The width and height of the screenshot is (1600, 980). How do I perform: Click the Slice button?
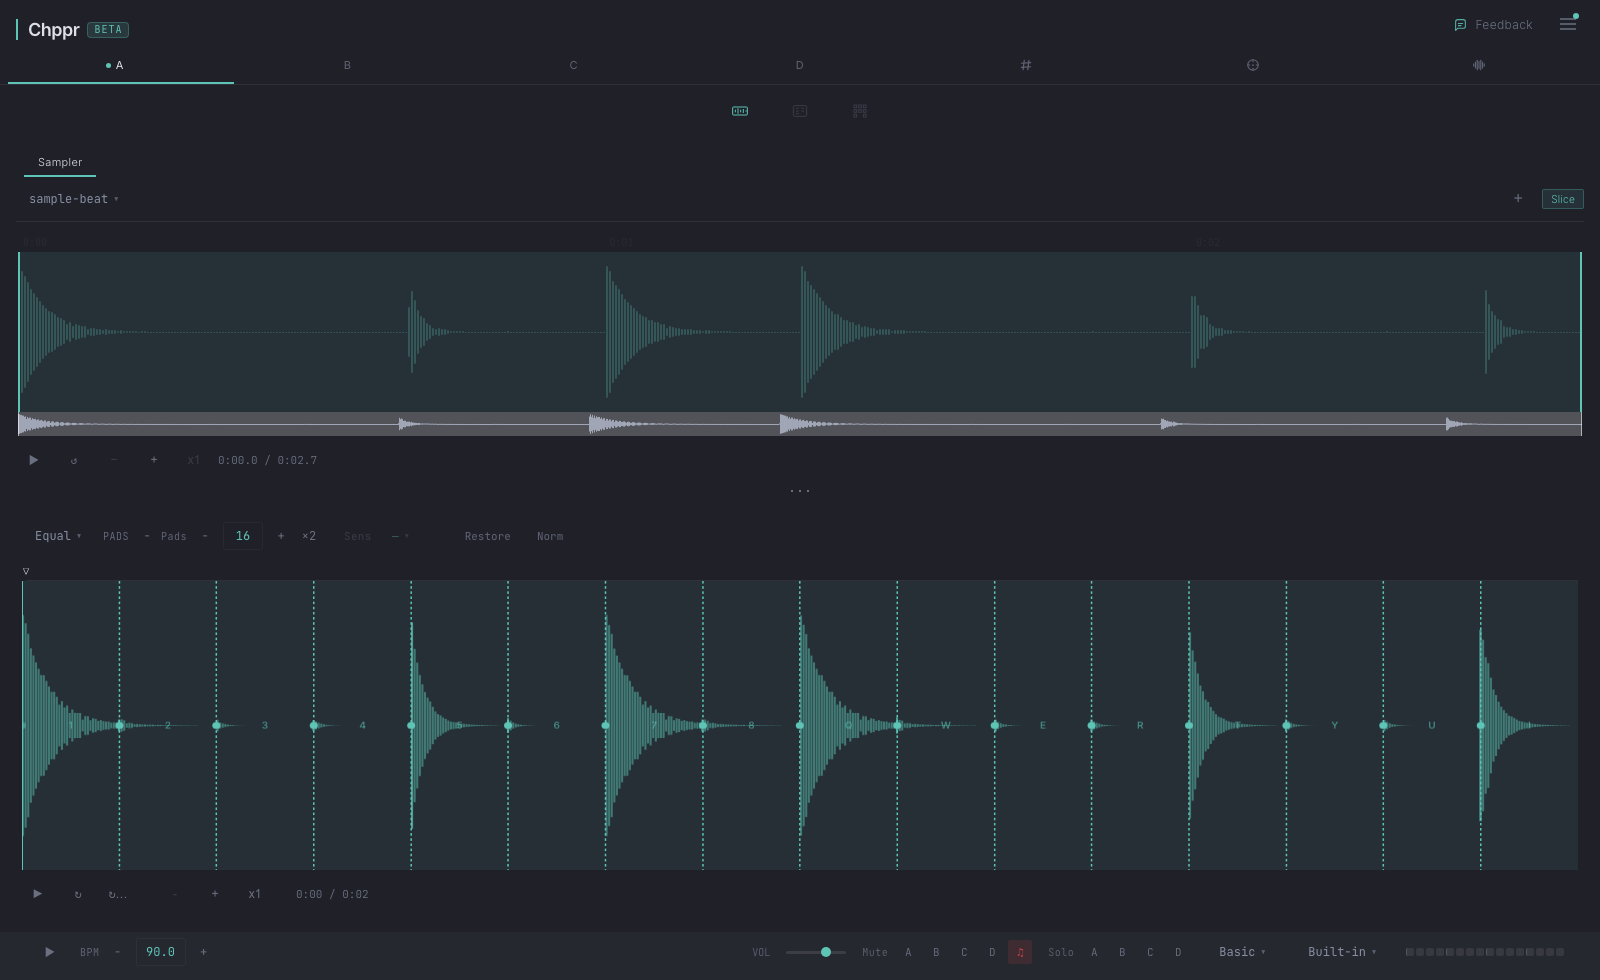point(1563,199)
